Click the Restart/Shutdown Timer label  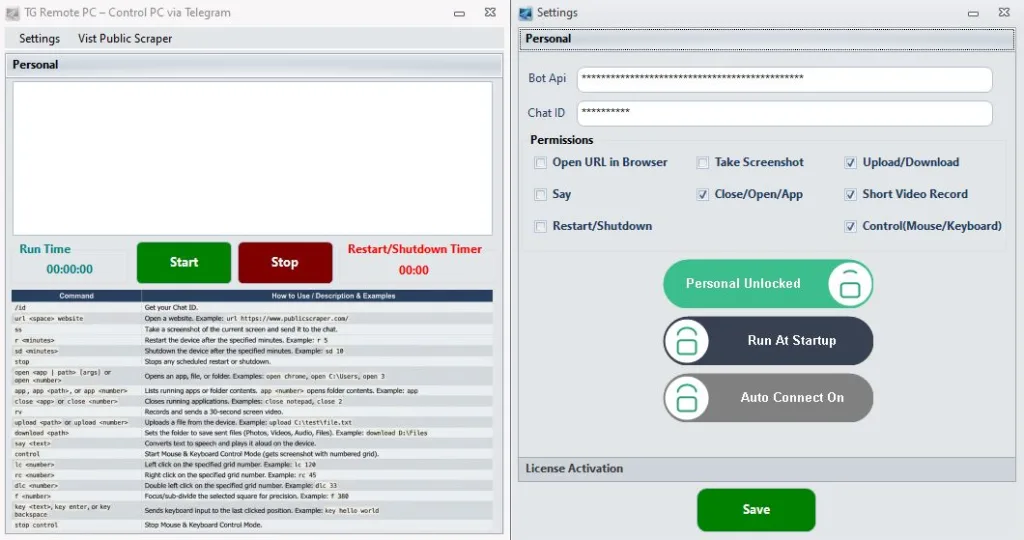(x=415, y=249)
